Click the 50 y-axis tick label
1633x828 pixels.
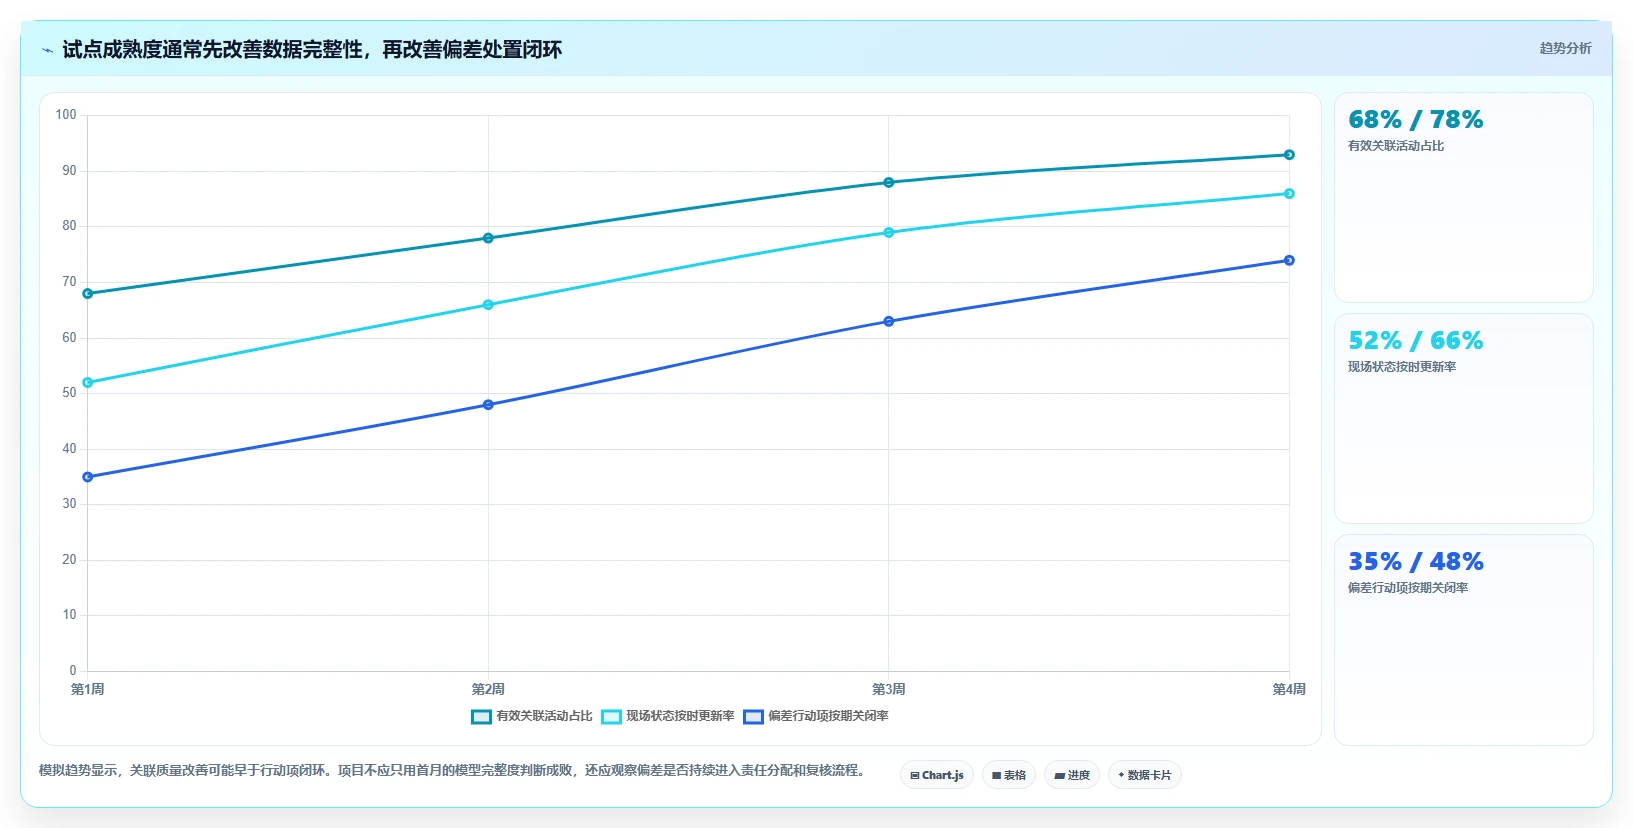click(x=69, y=393)
